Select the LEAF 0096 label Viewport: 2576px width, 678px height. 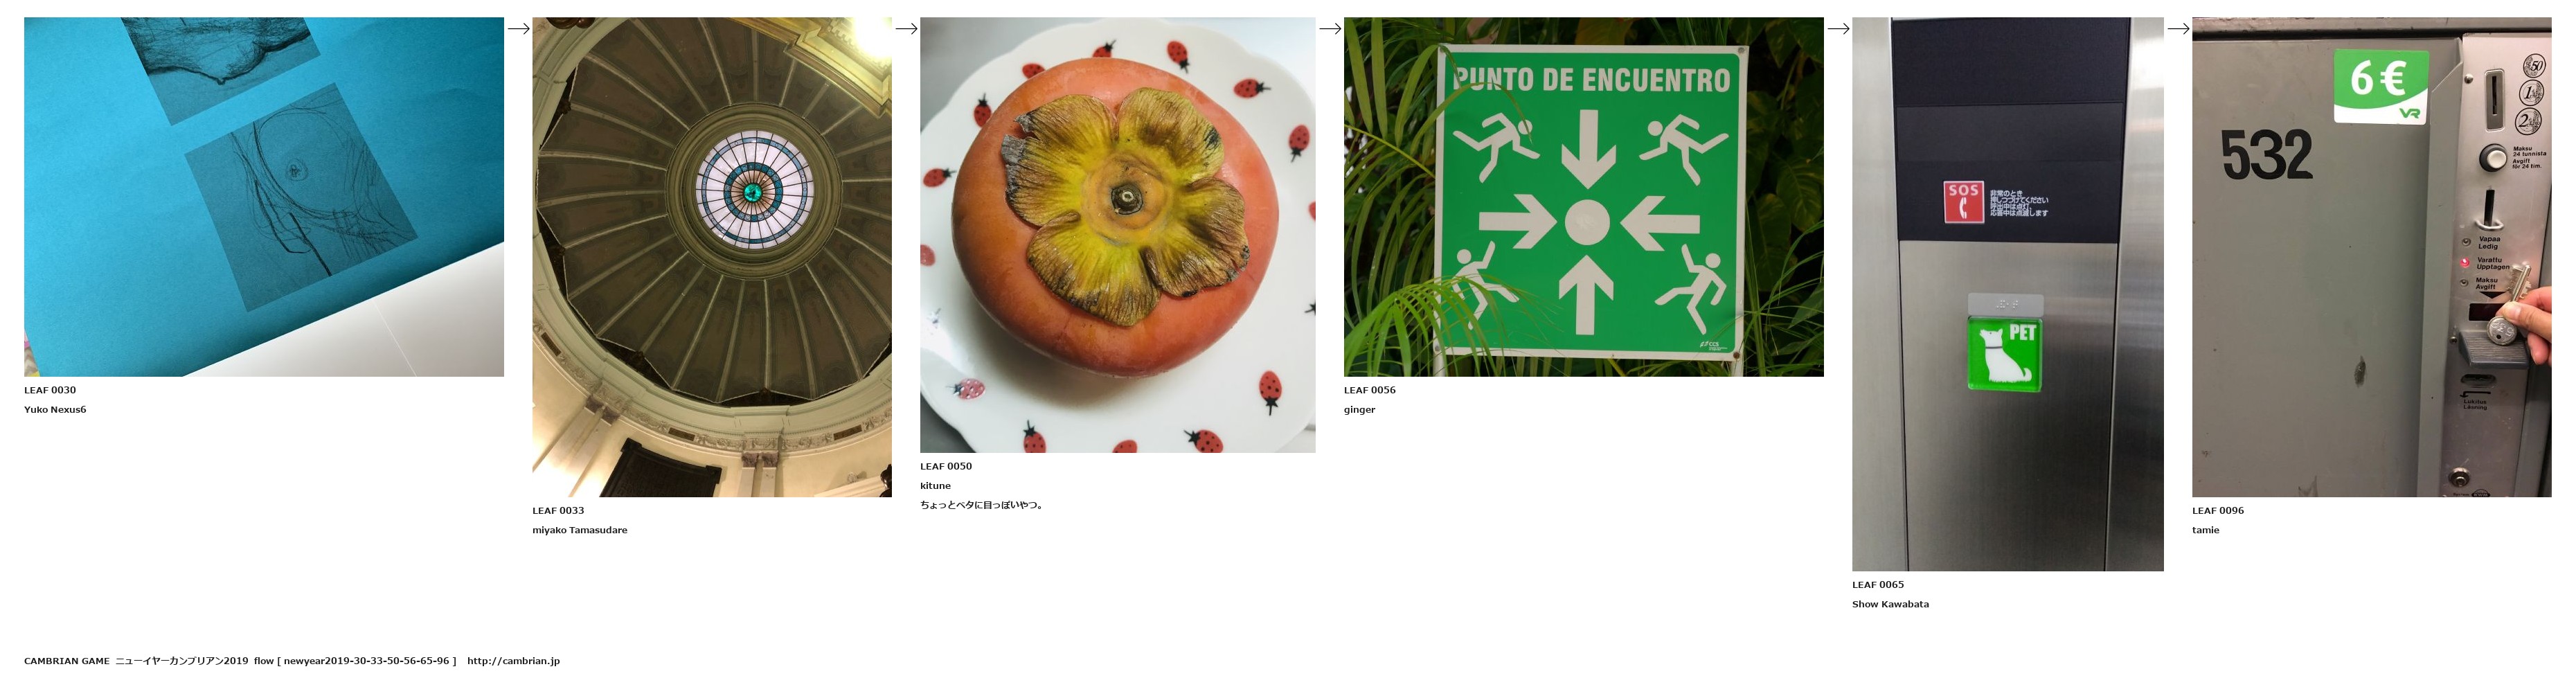(x=2218, y=510)
